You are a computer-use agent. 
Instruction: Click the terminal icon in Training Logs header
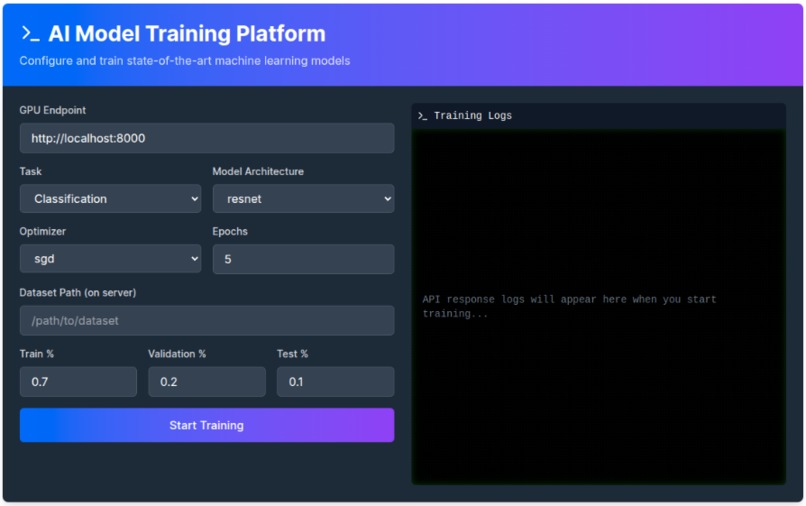(423, 116)
